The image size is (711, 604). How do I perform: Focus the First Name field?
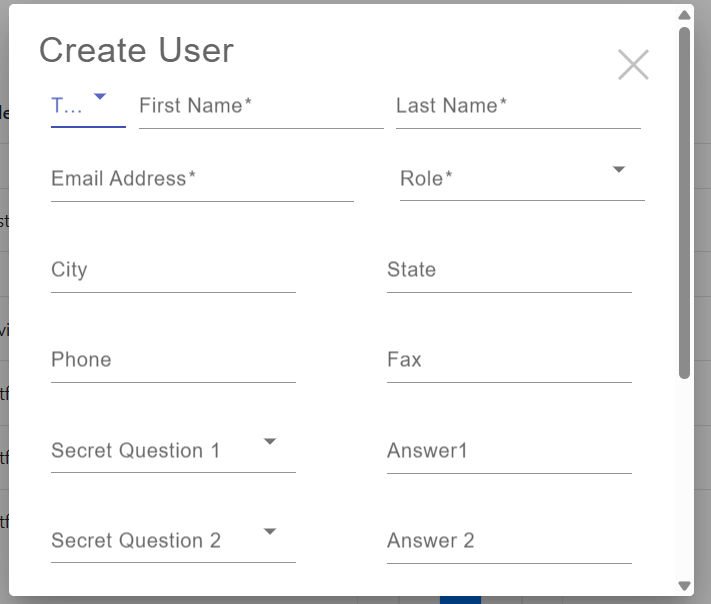[x=260, y=107]
